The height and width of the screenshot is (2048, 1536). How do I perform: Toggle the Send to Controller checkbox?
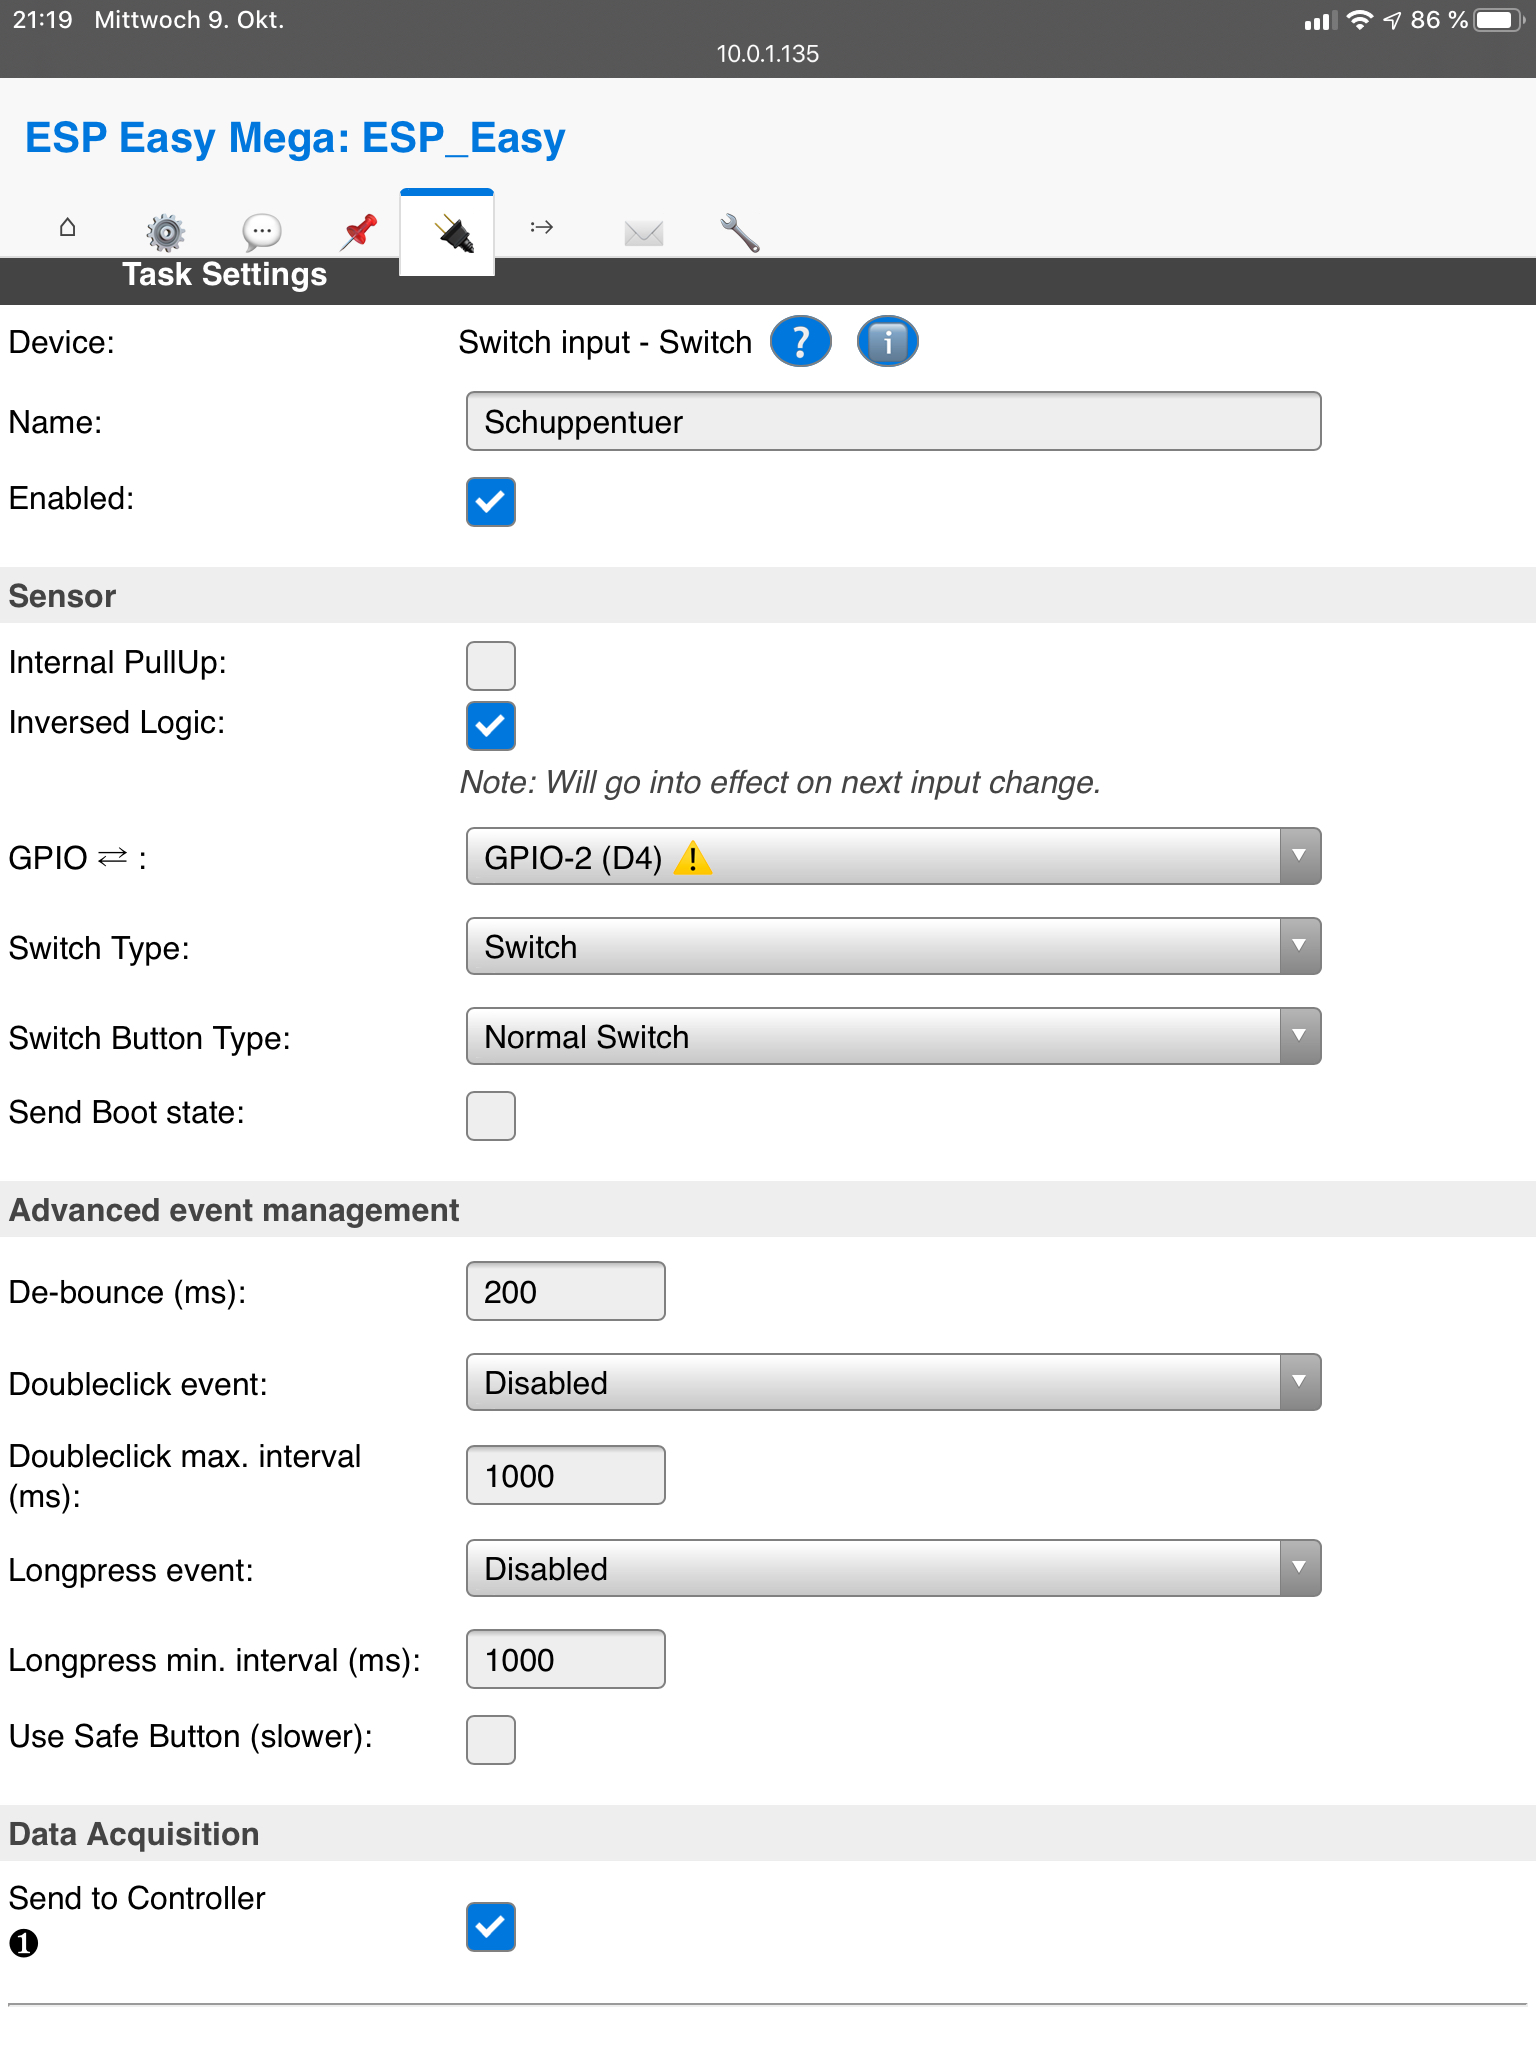[491, 1927]
